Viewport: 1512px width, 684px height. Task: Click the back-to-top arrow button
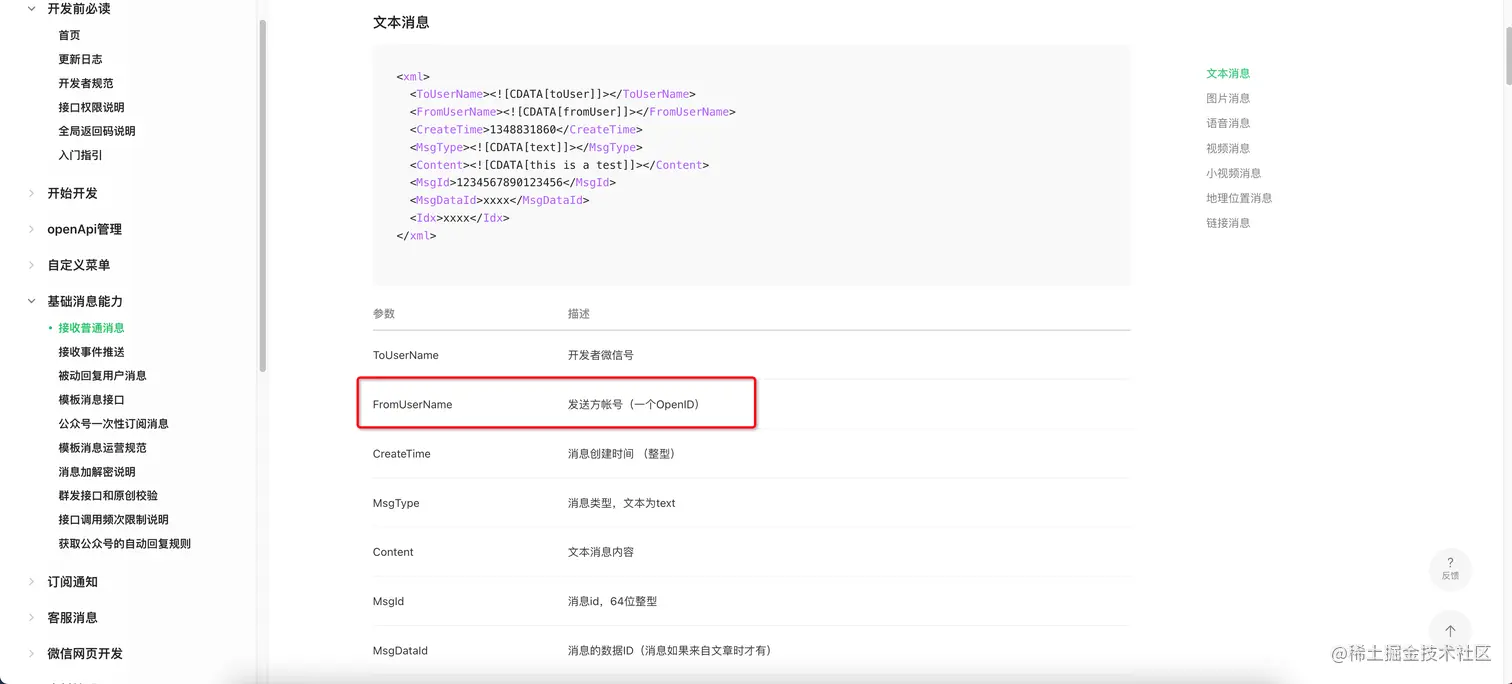(1450, 631)
